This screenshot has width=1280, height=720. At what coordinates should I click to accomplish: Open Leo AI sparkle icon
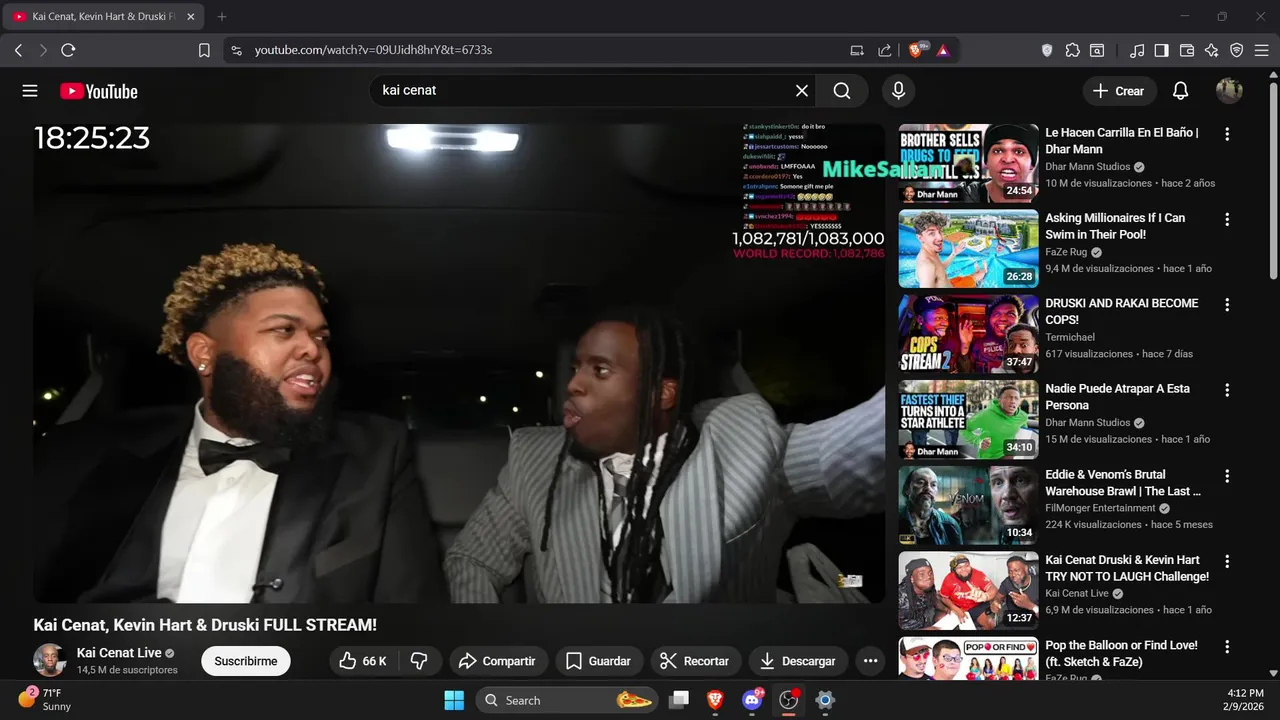(1212, 50)
